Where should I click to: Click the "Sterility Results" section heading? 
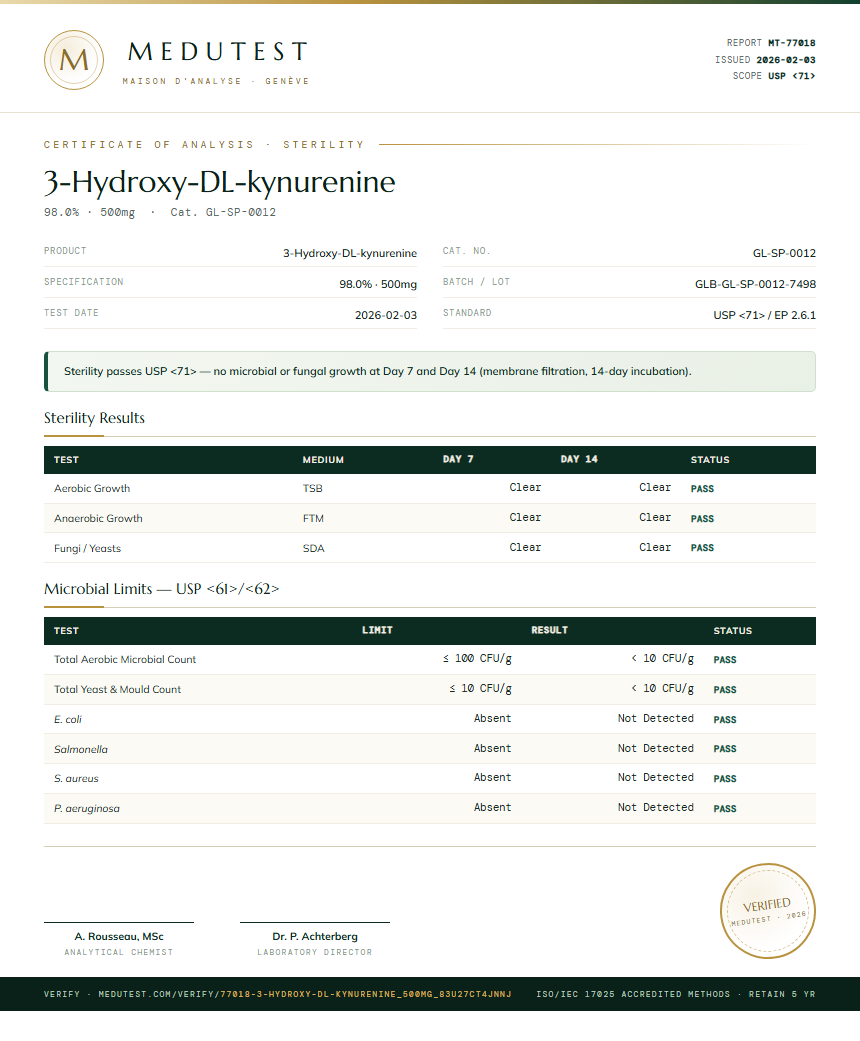pyautogui.click(x=94, y=418)
